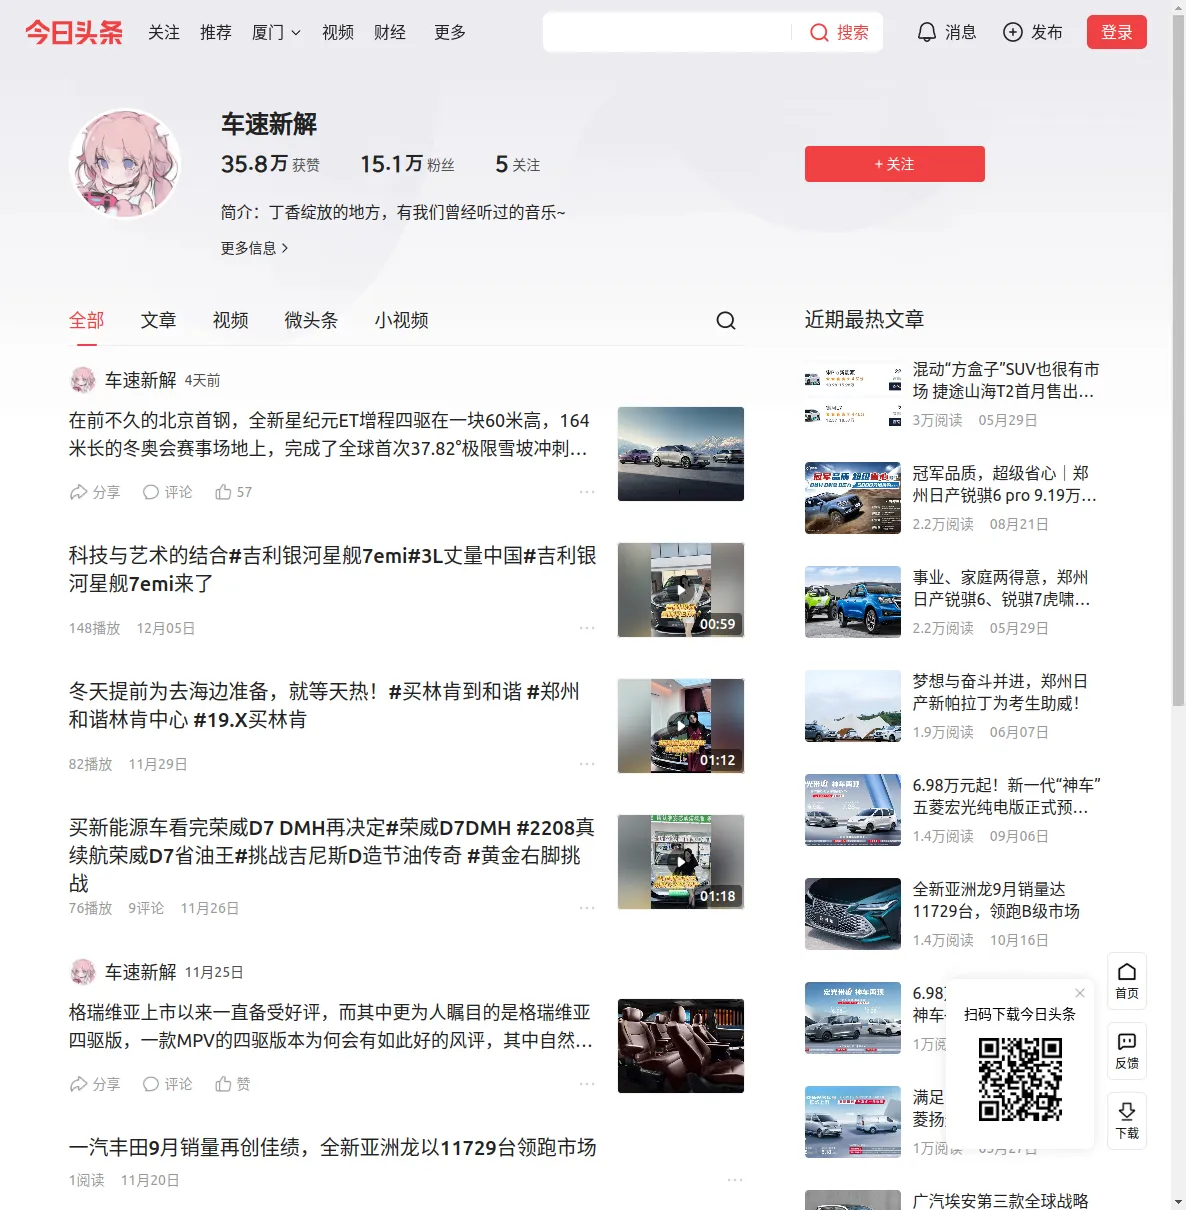The image size is (1186, 1210).
Task: Open the 9评论 count on 荣威D7 video
Action: pos(146,908)
